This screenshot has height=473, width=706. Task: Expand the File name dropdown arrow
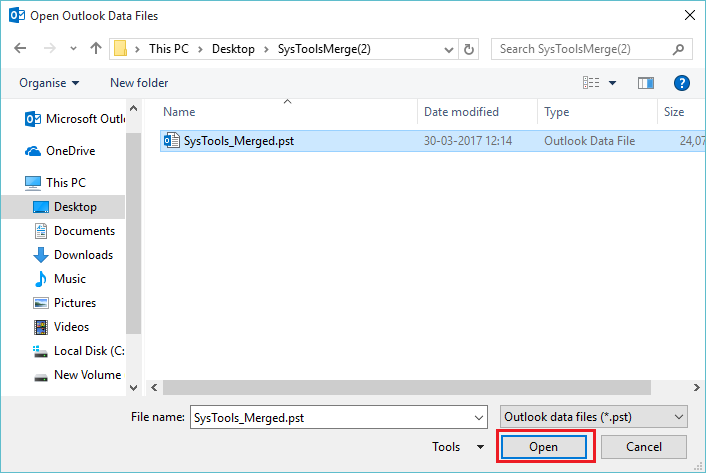[479, 418]
